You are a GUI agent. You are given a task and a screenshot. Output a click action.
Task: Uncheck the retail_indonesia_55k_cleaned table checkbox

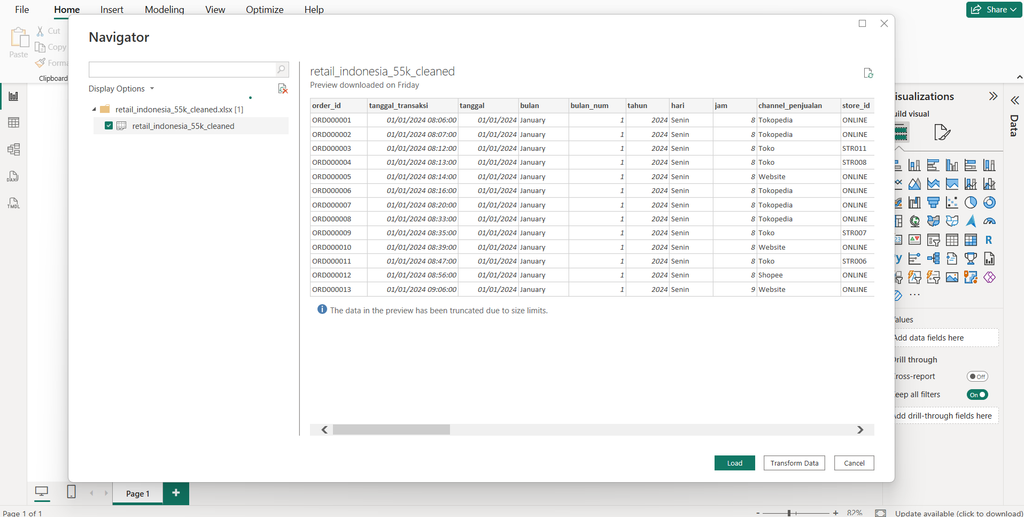pos(109,126)
